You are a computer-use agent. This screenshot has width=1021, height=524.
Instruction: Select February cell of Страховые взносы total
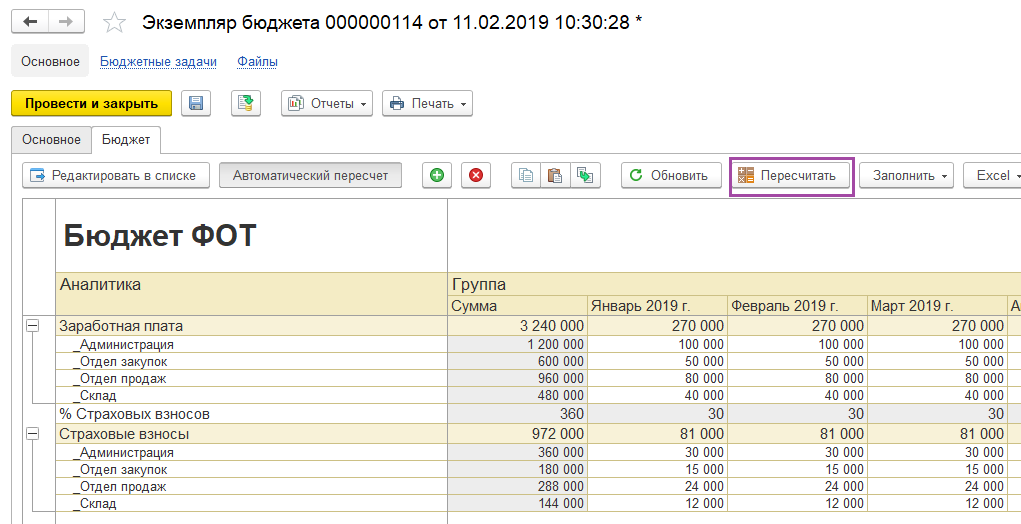pyautogui.click(x=798, y=434)
